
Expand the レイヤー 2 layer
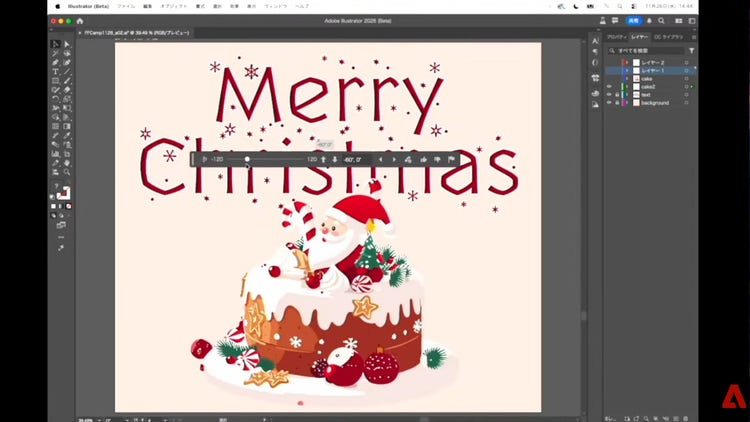(627, 62)
